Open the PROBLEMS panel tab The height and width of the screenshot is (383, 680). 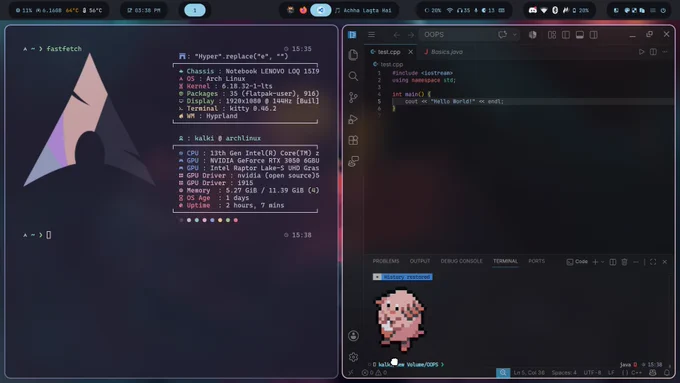click(x=386, y=261)
